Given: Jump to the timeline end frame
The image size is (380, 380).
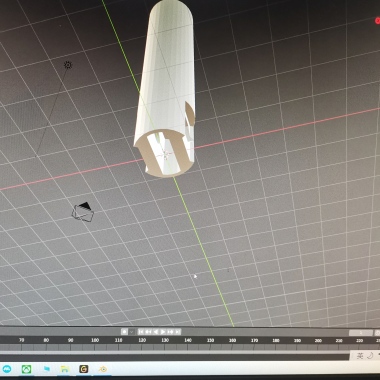Looking at the screenshot, I should pyautogui.click(x=178, y=332).
